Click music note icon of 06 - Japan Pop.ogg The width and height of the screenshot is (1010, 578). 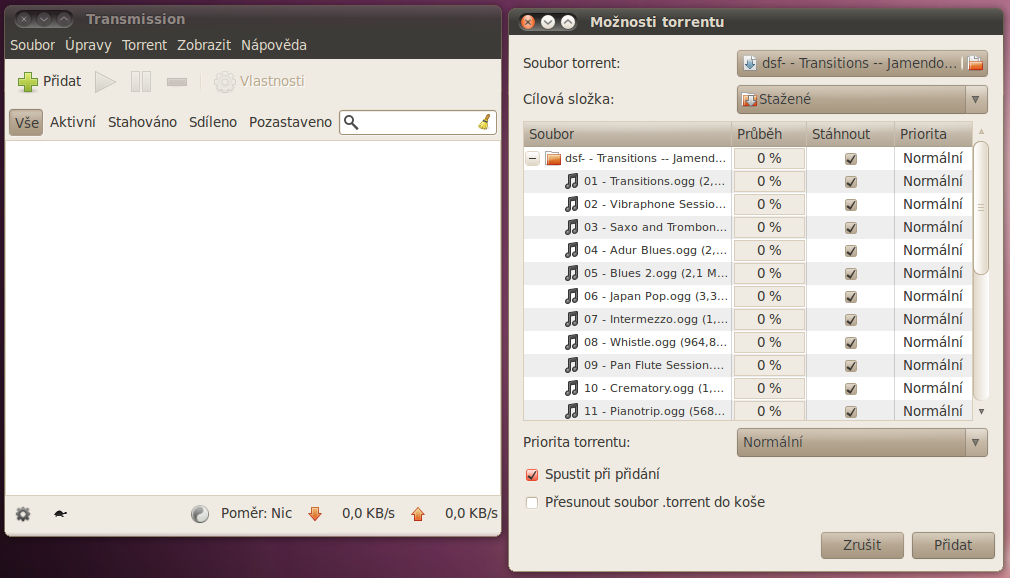coord(571,296)
